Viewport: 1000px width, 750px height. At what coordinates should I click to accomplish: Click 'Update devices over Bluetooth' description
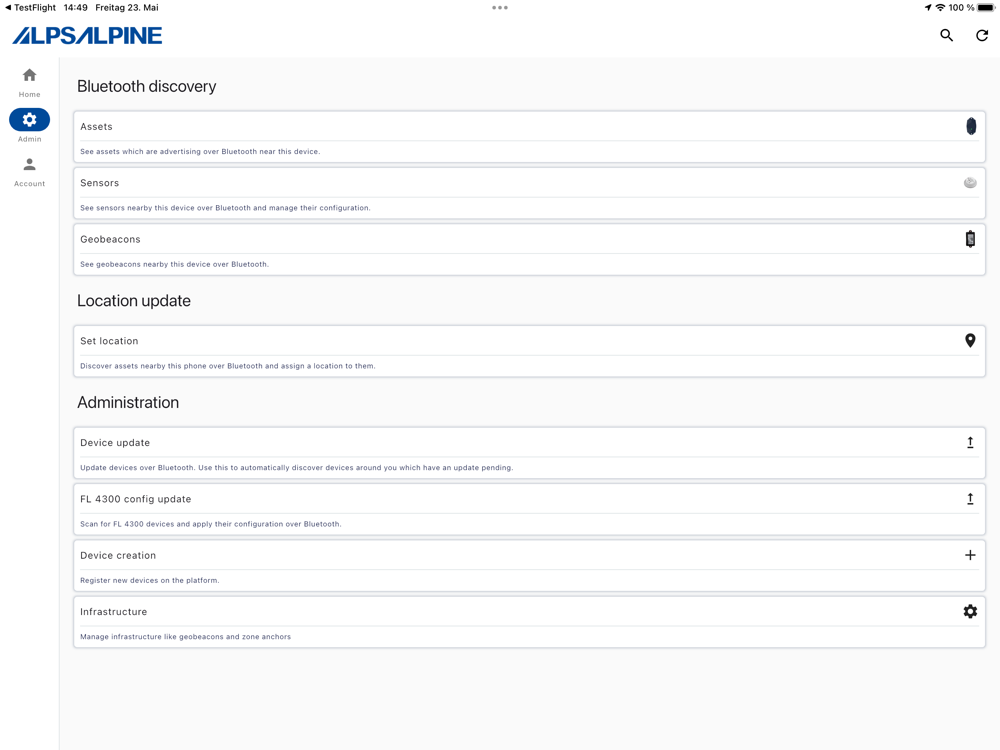click(x=297, y=467)
